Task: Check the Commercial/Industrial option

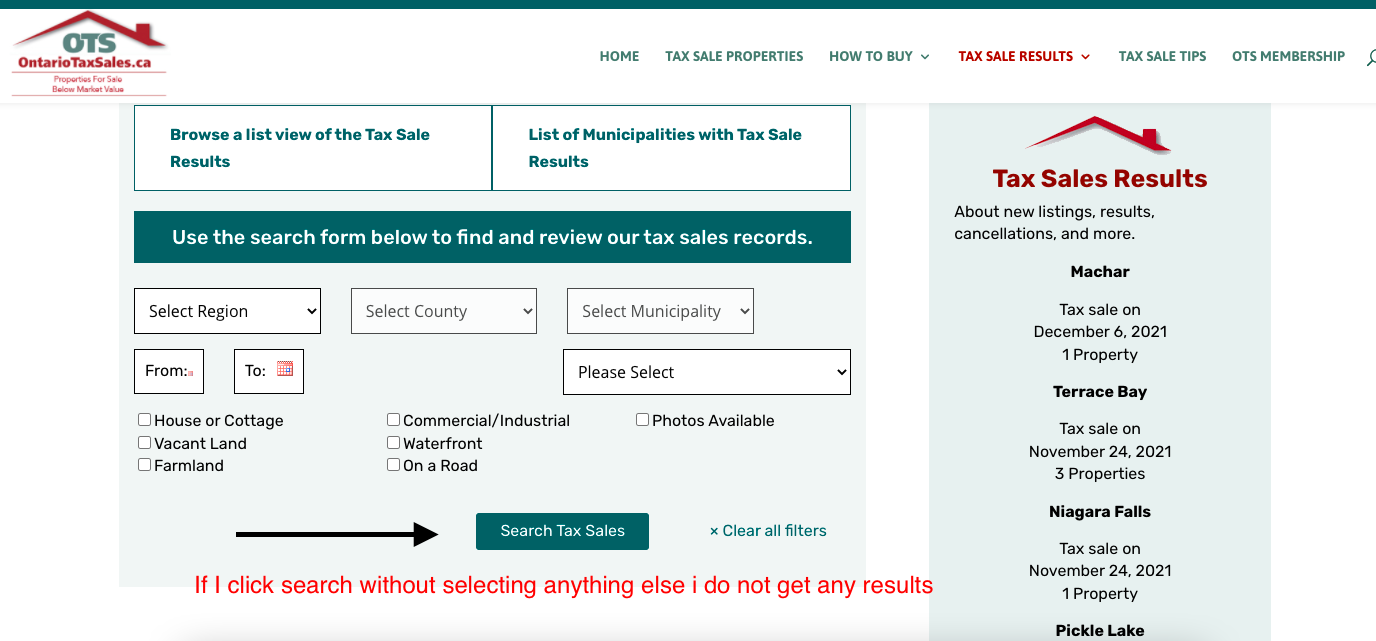Action: [394, 420]
